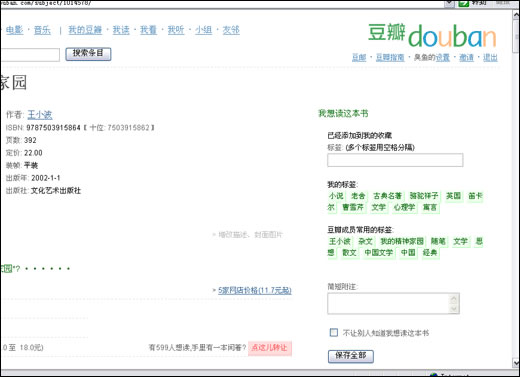Add my tag 英国

[x=453, y=196]
